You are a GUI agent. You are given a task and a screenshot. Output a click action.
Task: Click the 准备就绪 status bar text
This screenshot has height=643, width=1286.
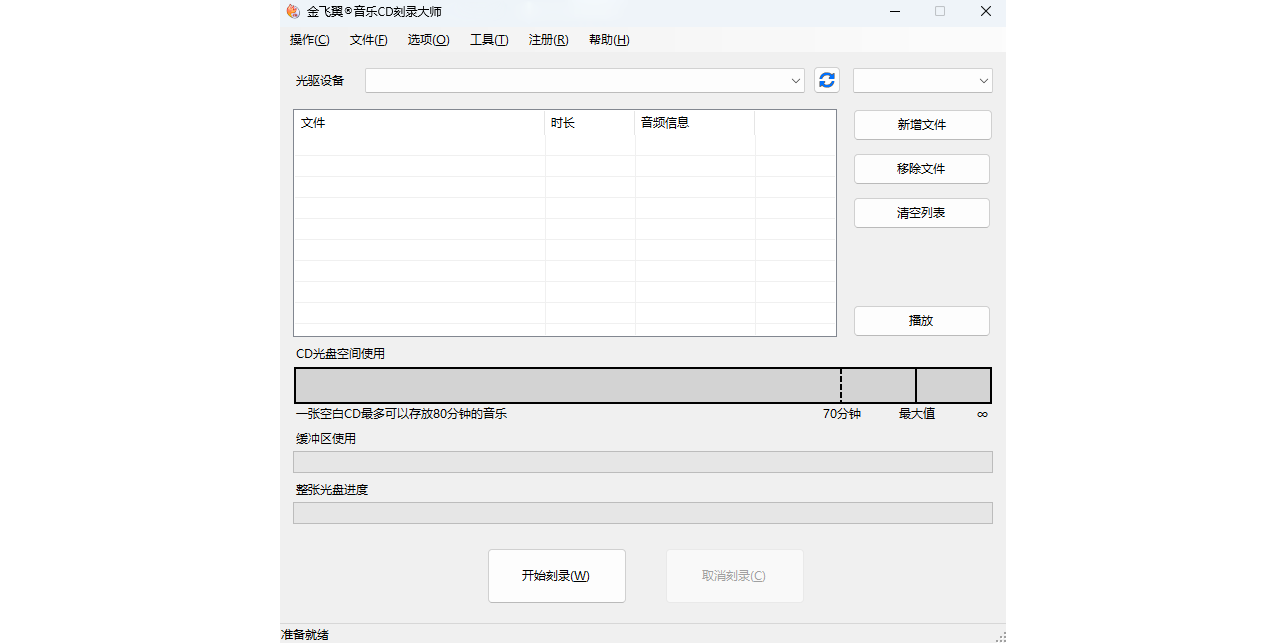(x=305, y=634)
